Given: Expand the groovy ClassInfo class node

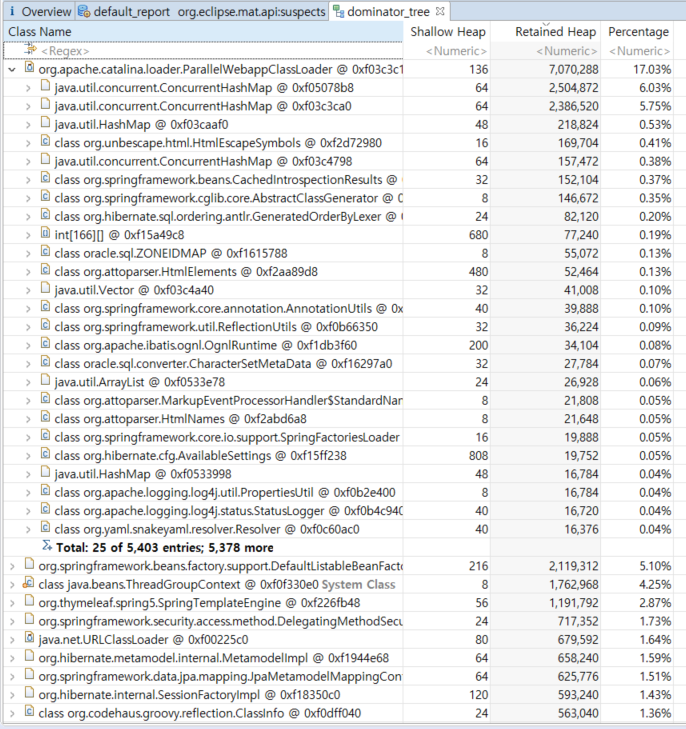Looking at the screenshot, I should (x=12, y=713).
